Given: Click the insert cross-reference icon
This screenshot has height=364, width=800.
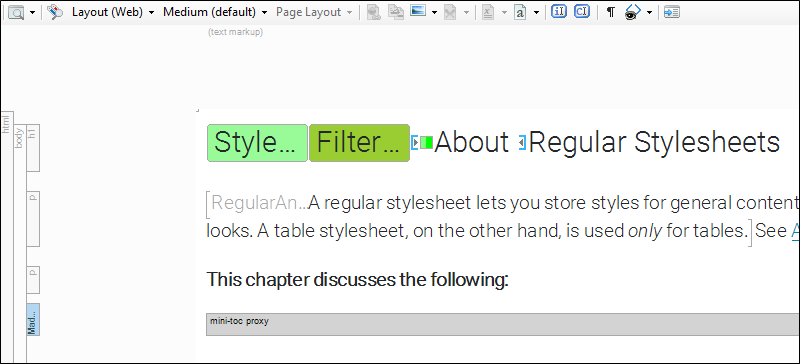Looking at the screenshot, I should tap(396, 12).
